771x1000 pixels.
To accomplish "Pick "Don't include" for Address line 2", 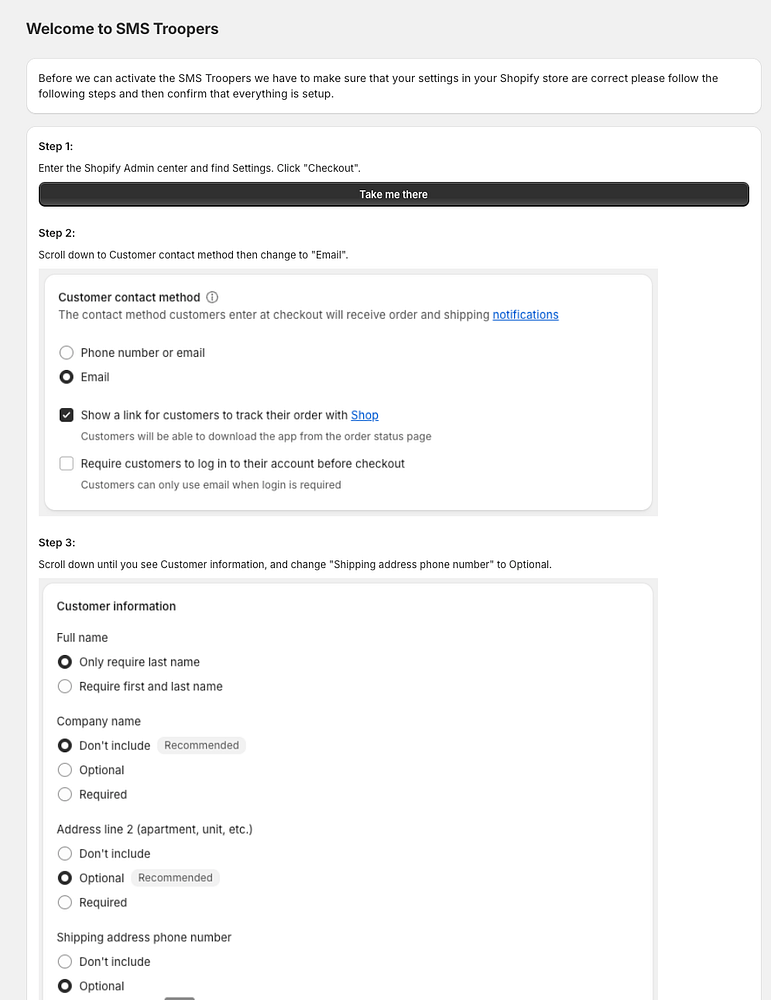I will 65,854.
